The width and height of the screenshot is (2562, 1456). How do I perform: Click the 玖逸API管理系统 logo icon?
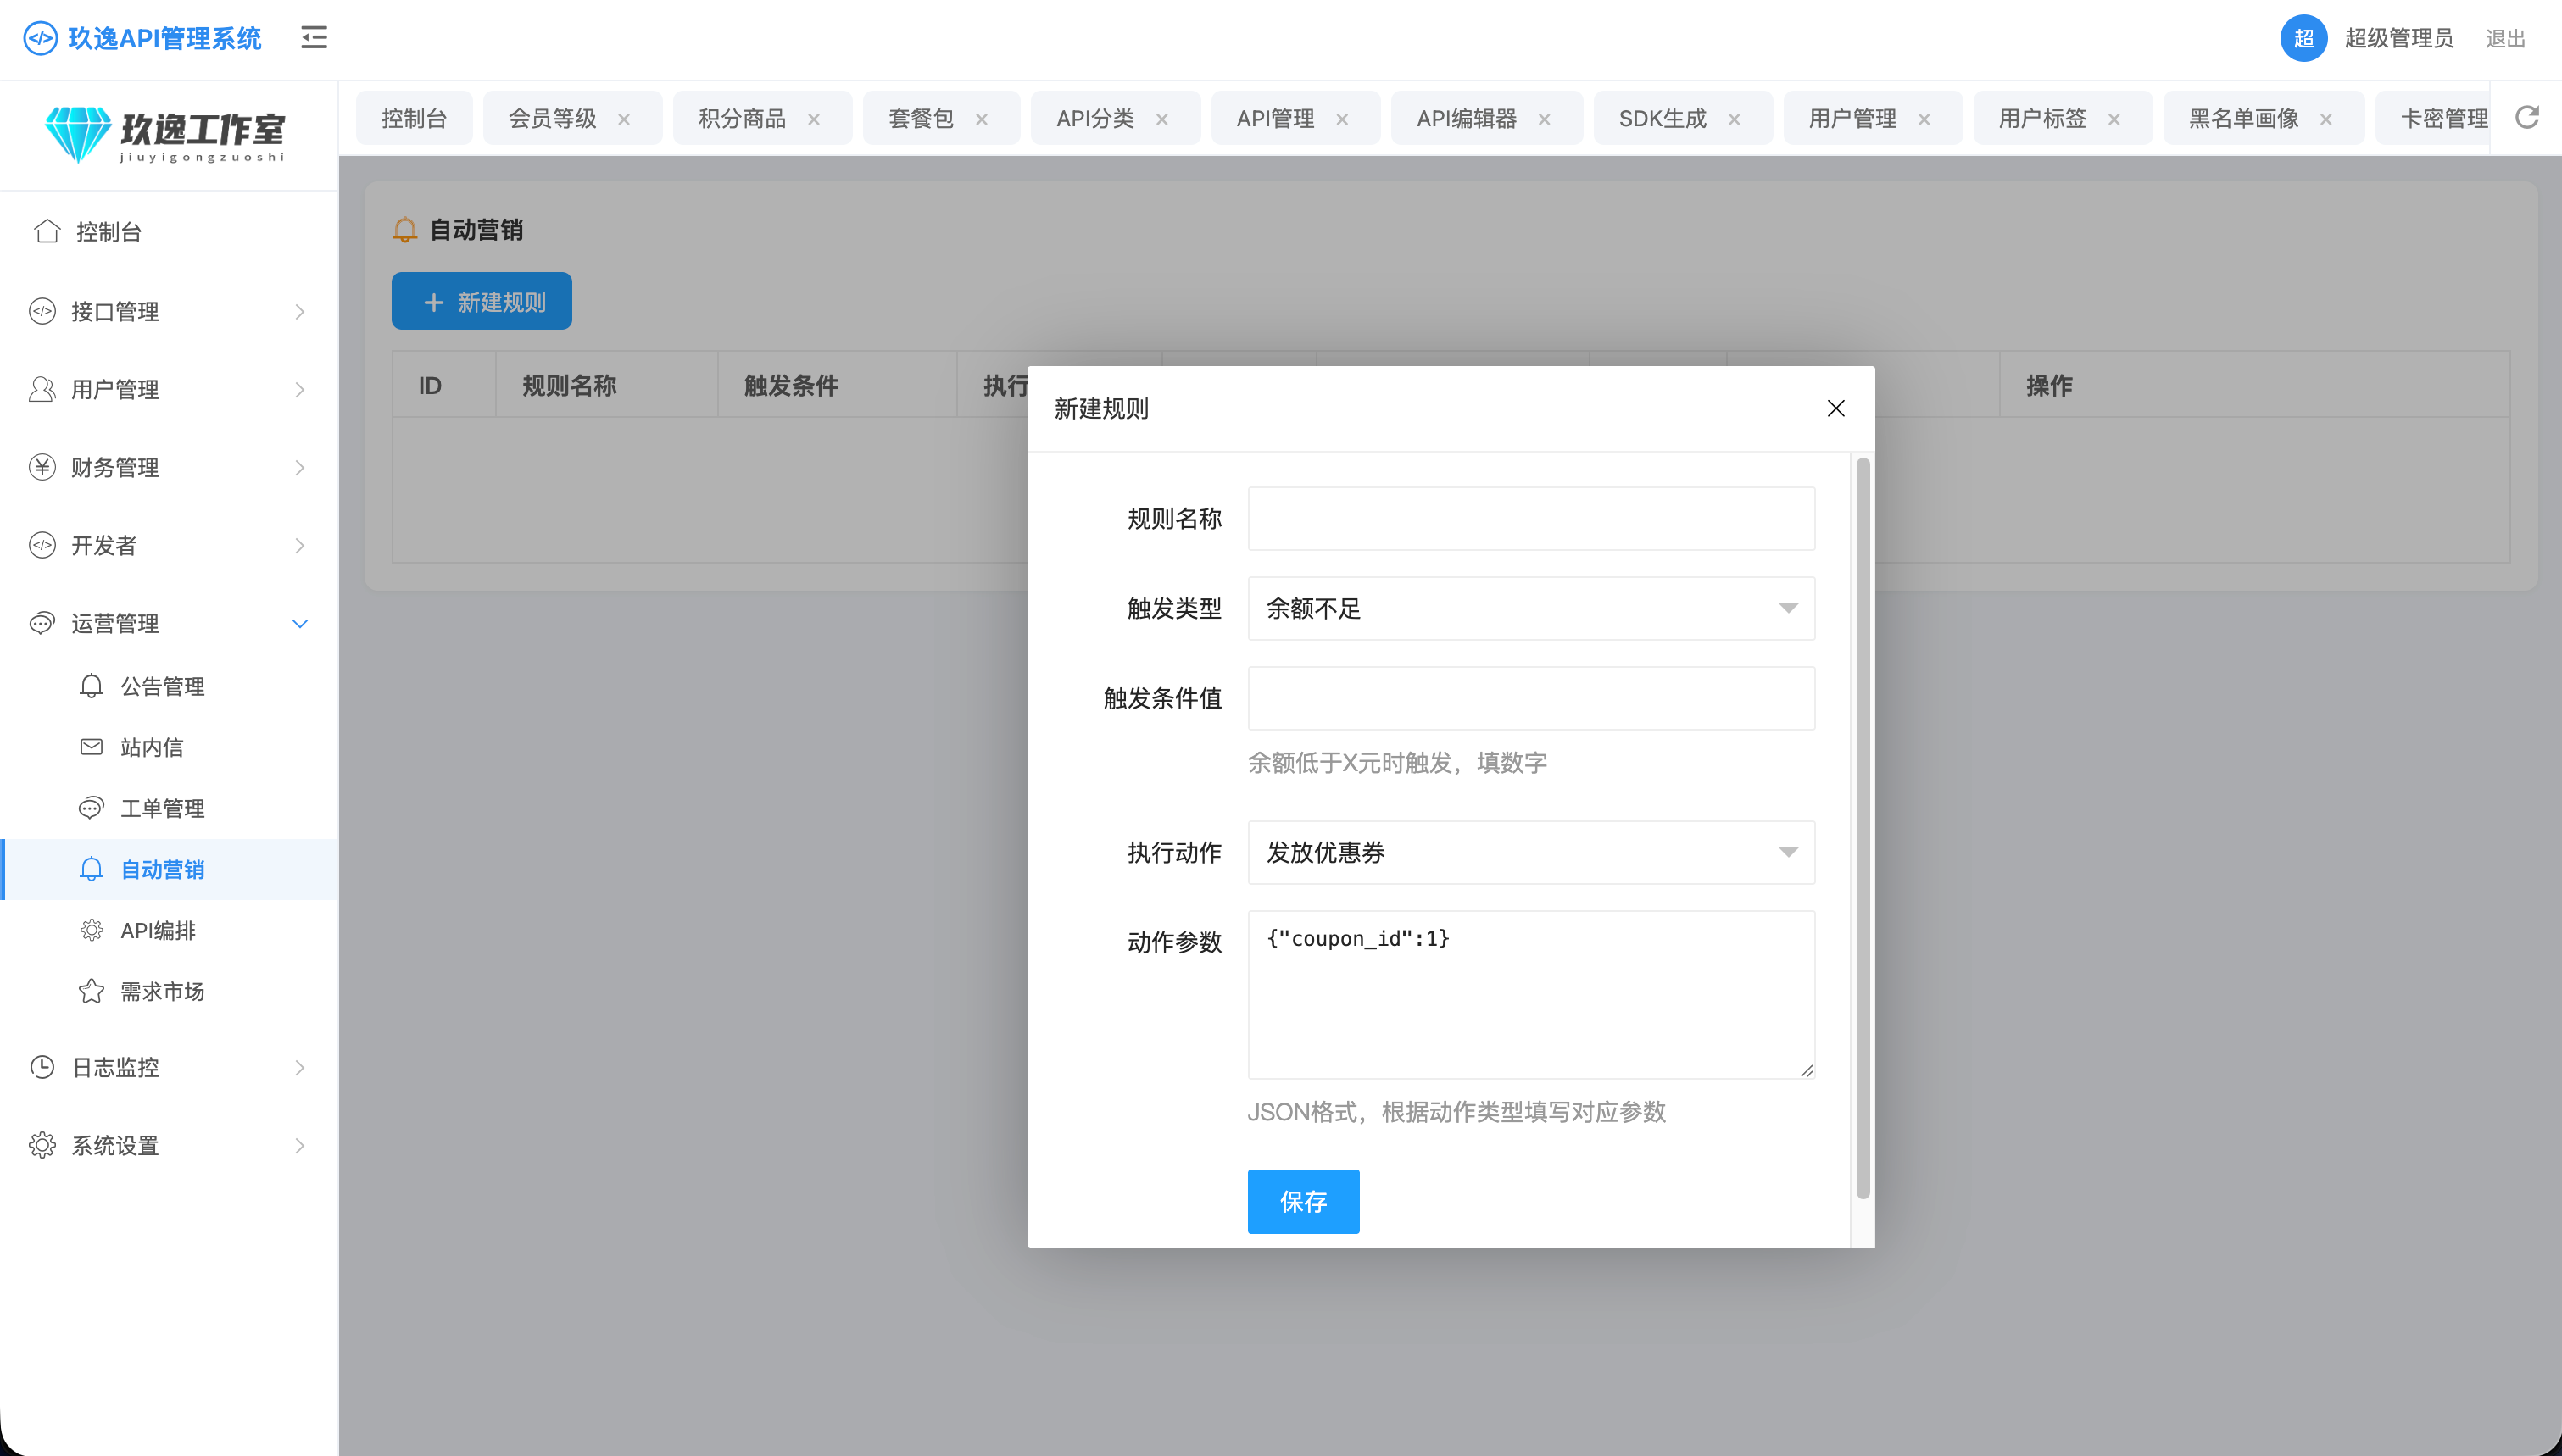coord(40,38)
